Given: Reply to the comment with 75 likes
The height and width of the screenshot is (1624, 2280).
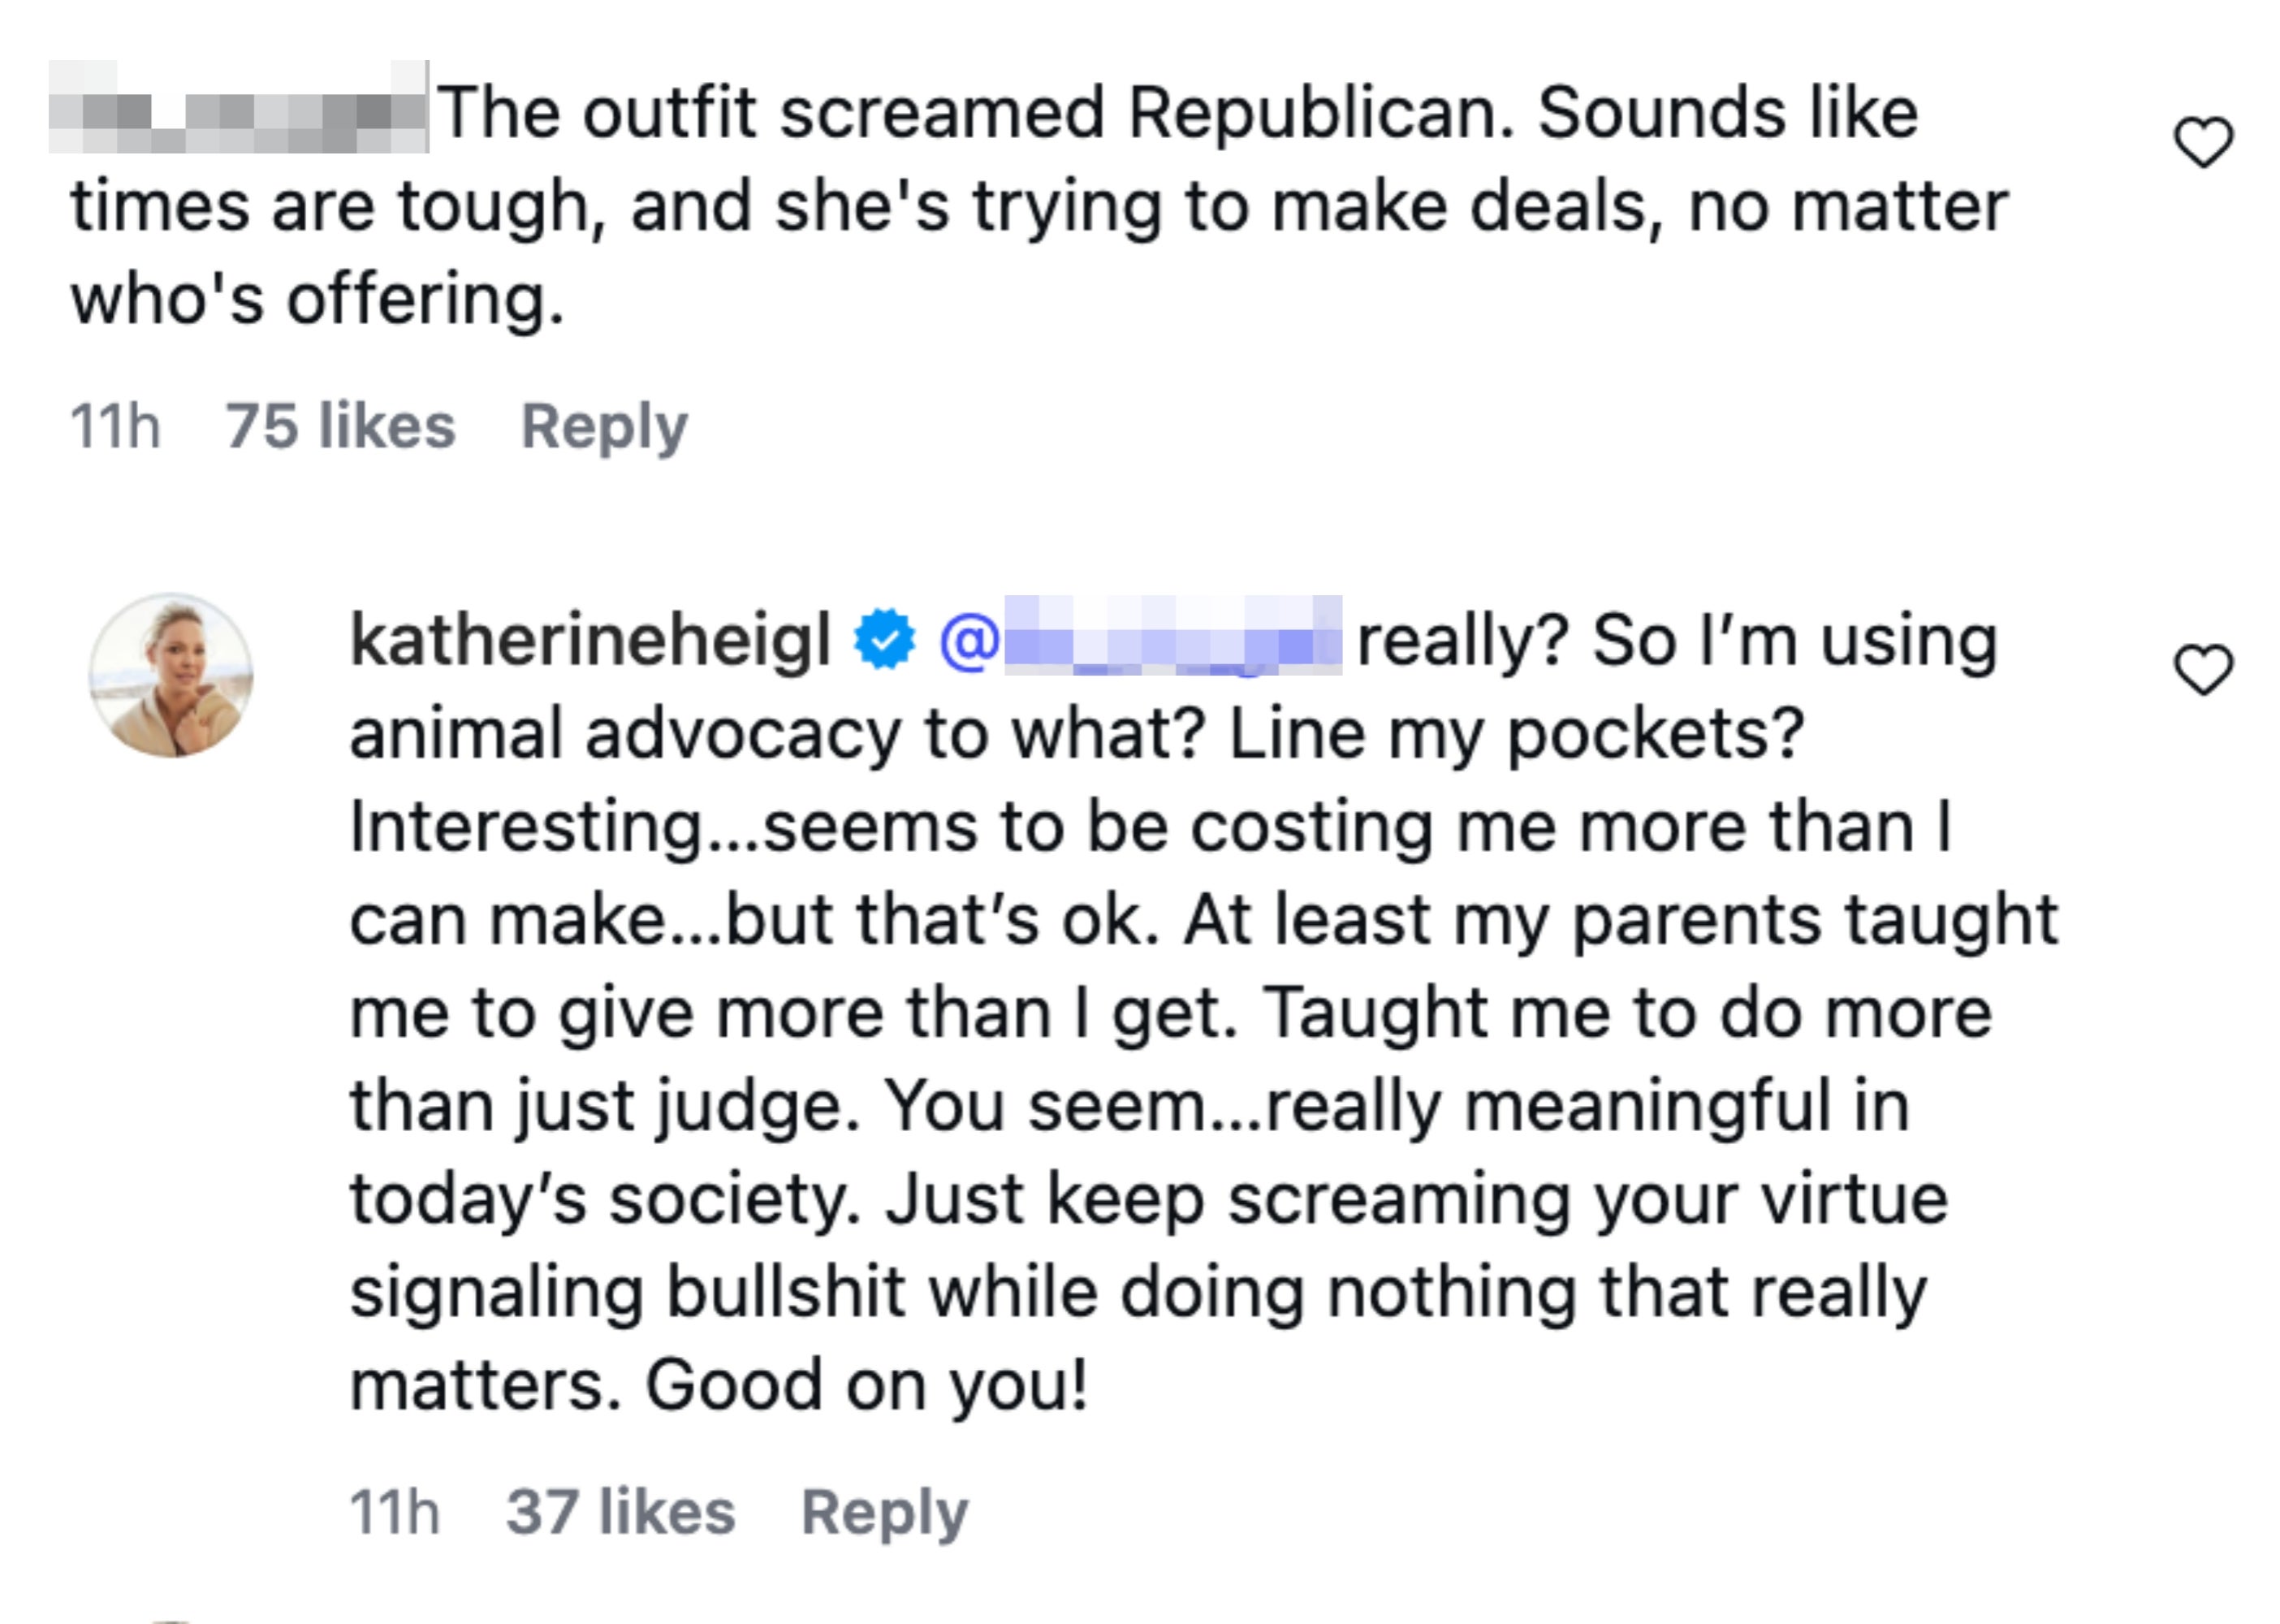Looking at the screenshot, I should (604, 427).
